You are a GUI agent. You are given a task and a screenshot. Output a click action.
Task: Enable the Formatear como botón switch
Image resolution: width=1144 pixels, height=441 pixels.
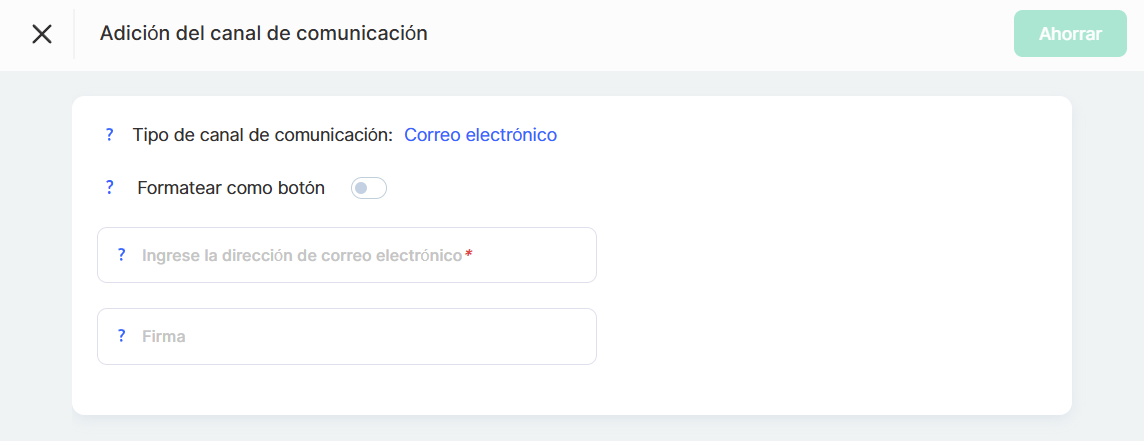point(368,188)
